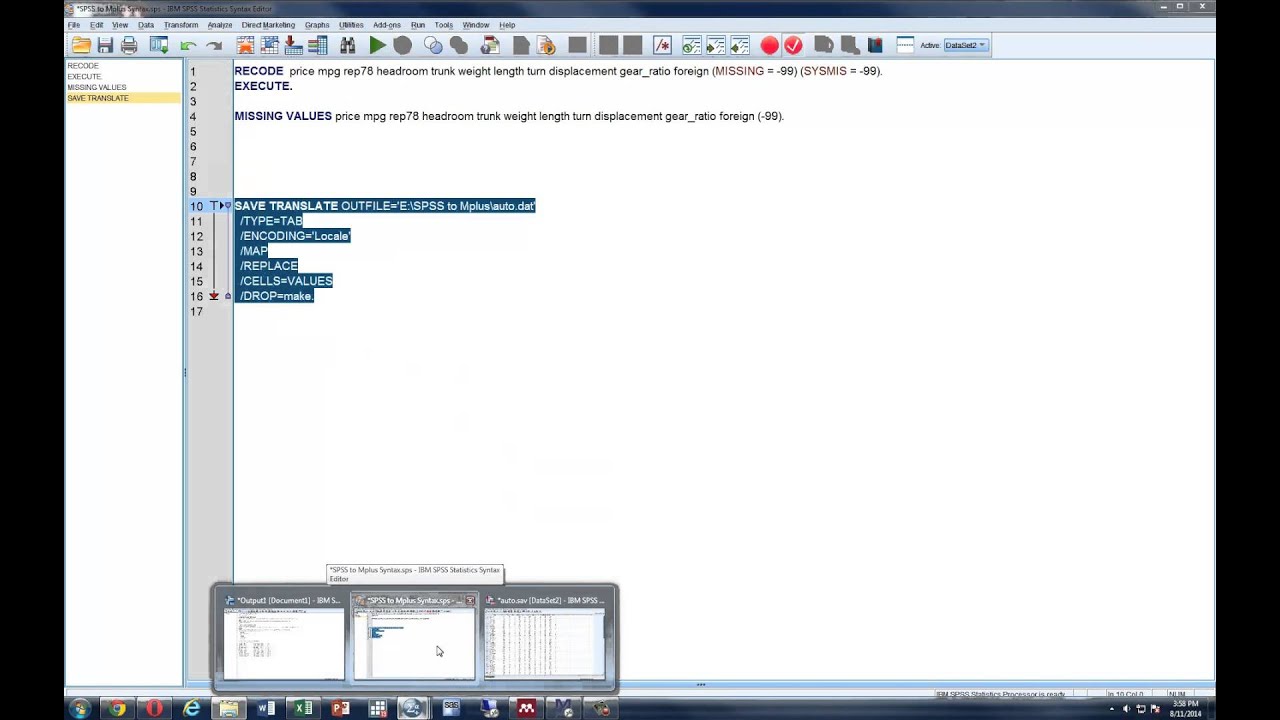The width and height of the screenshot is (1280, 720).
Task: Click the red breakpoint circle icon
Action: [769, 45]
